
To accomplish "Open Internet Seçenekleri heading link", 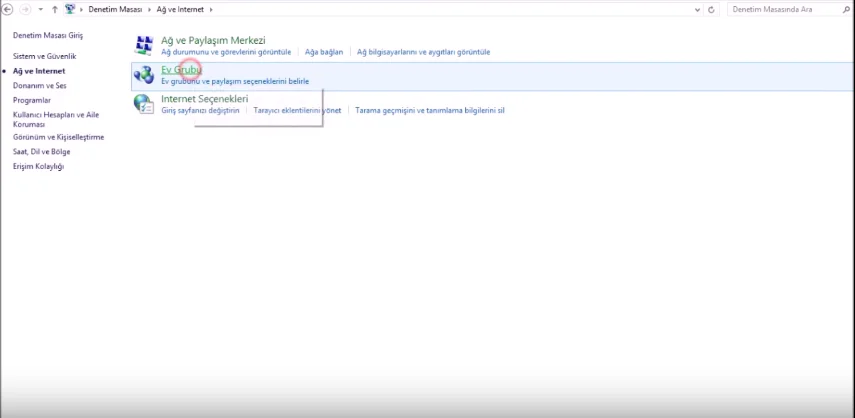I will (x=204, y=99).
